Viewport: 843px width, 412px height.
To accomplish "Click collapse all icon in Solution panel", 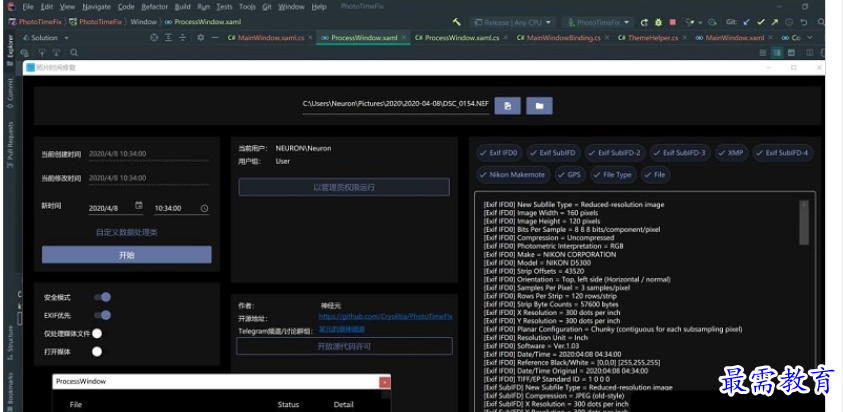I will (x=183, y=38).
